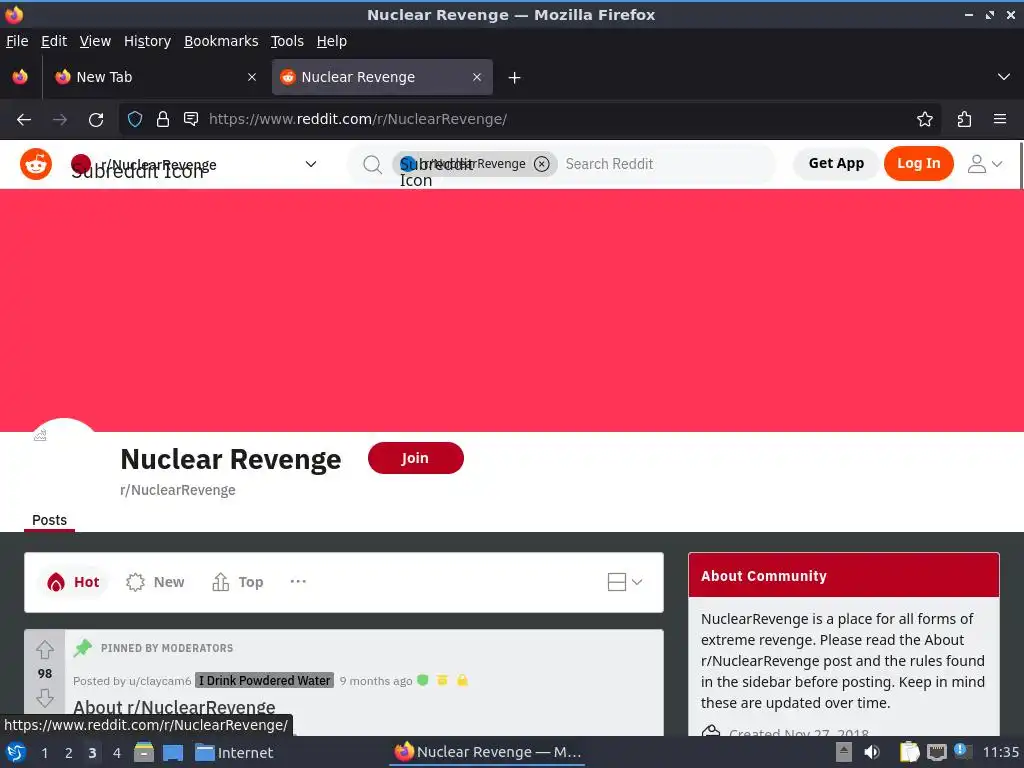Open the Bookmarks menu
This screenshot has width=1024, height=768.
[221, 41]
